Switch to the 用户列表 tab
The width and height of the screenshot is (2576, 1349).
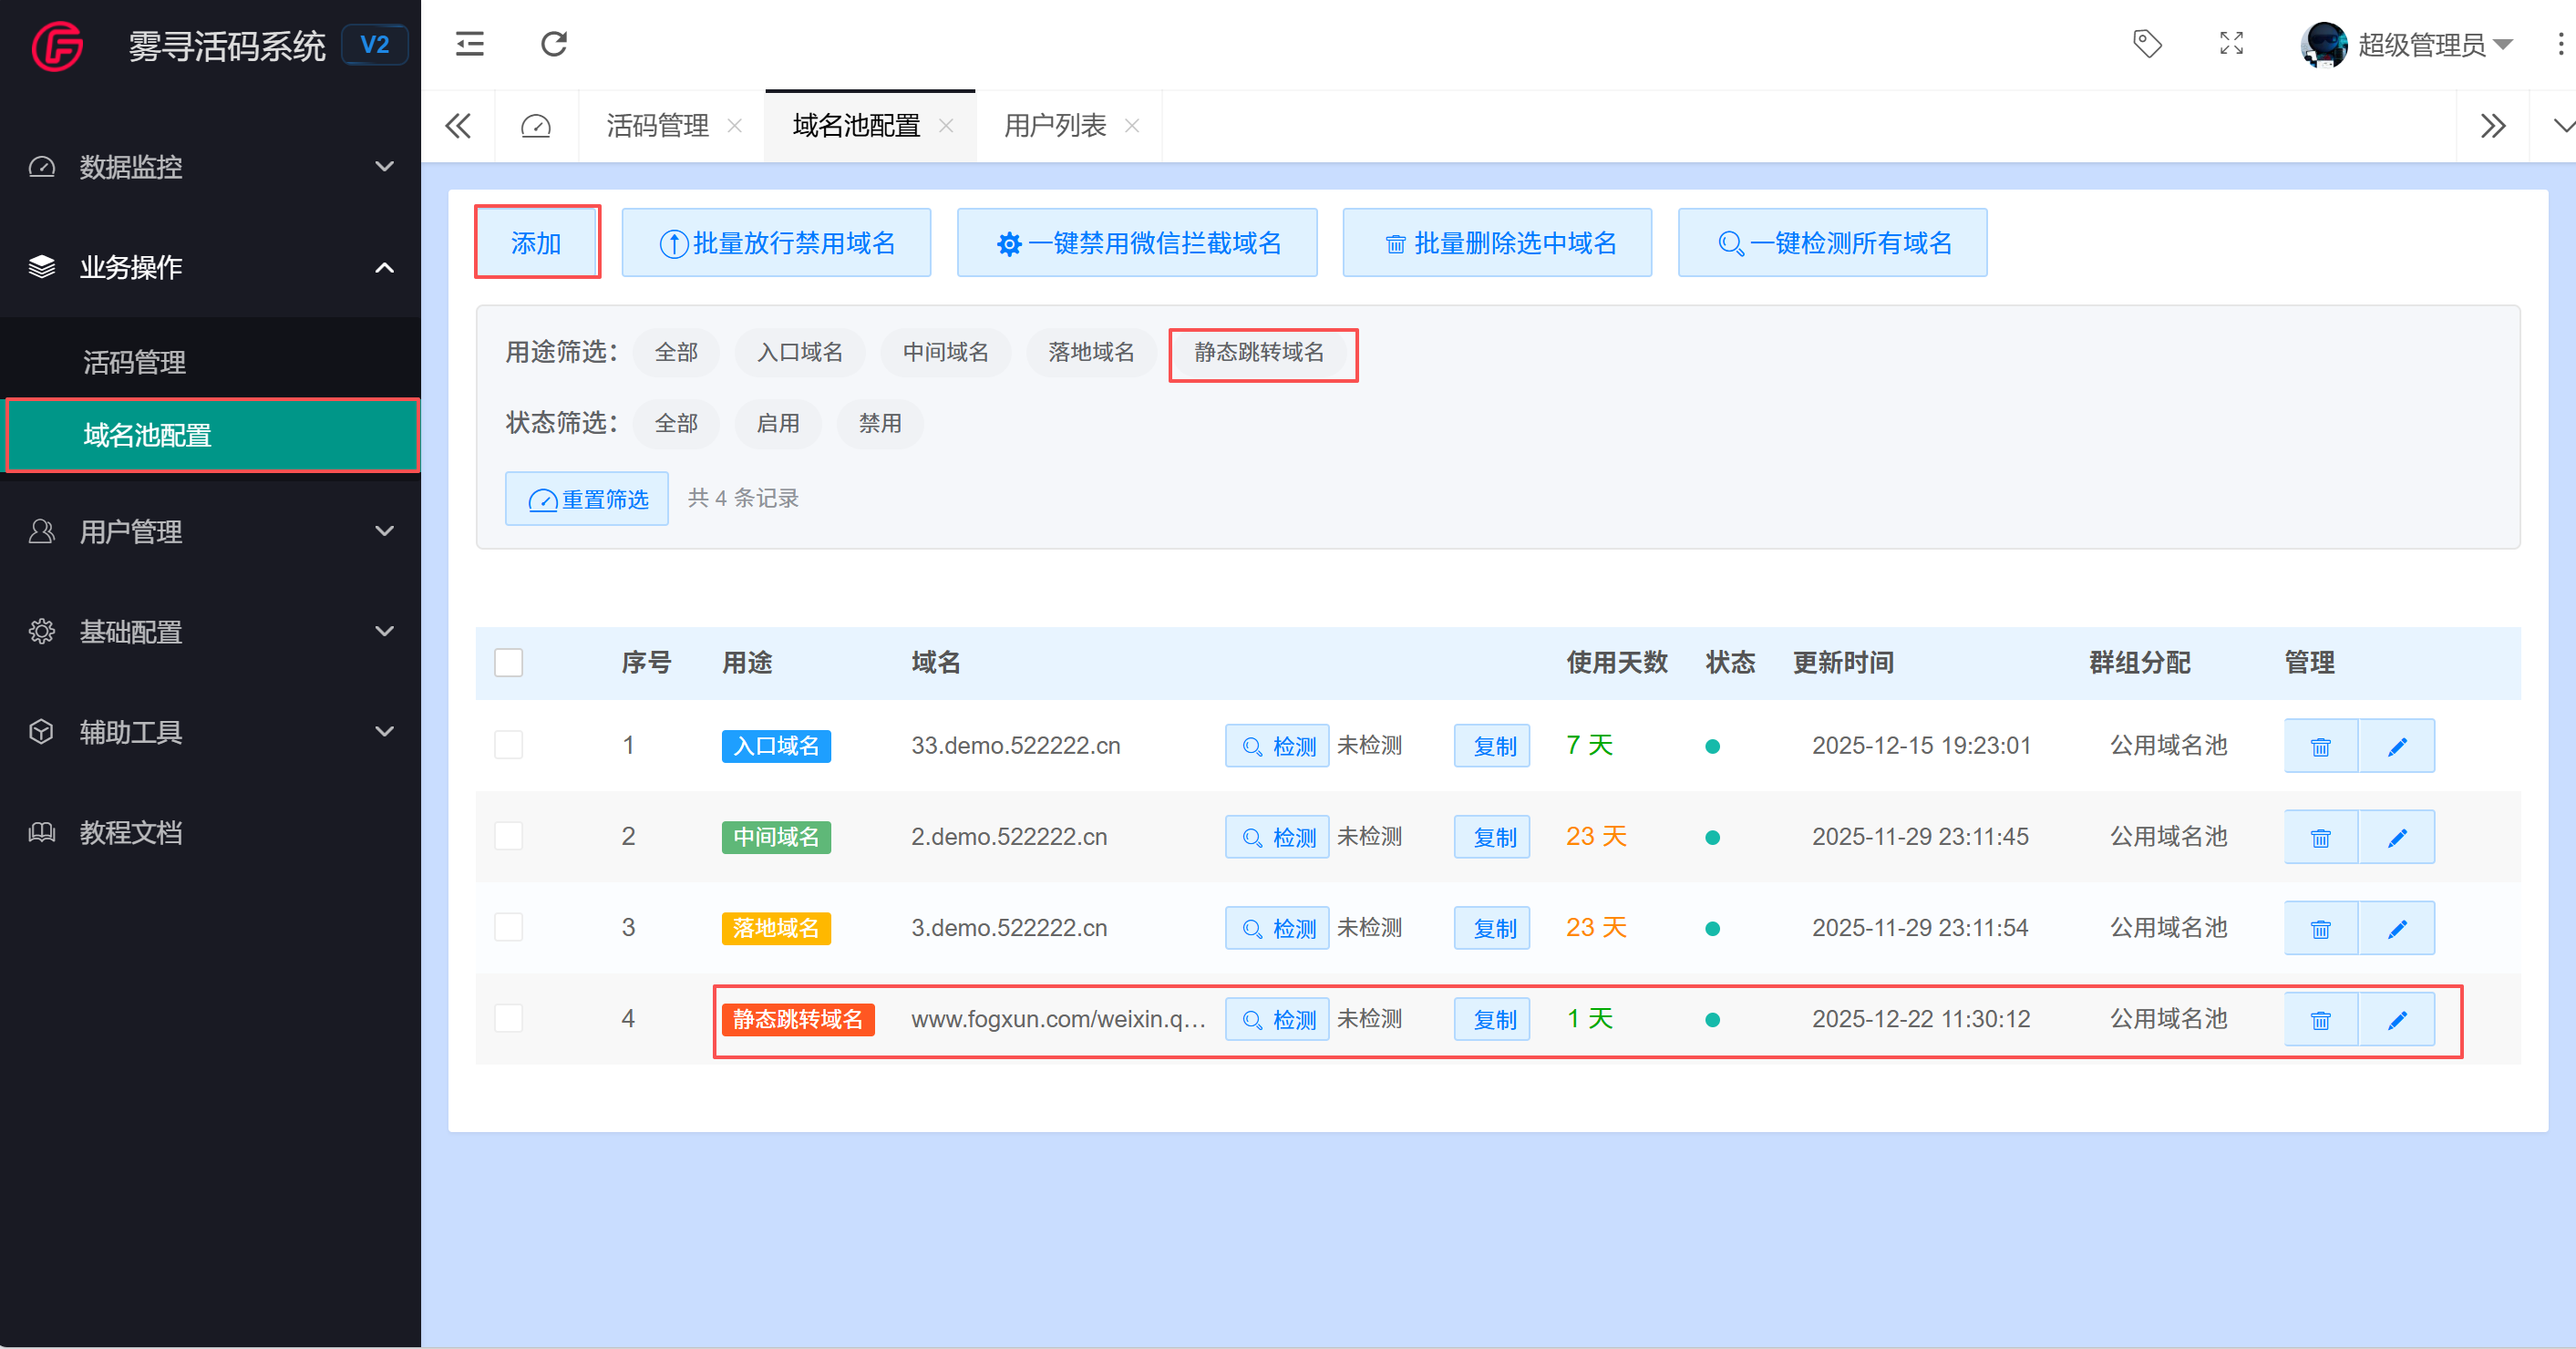[x=1056, y=125]
